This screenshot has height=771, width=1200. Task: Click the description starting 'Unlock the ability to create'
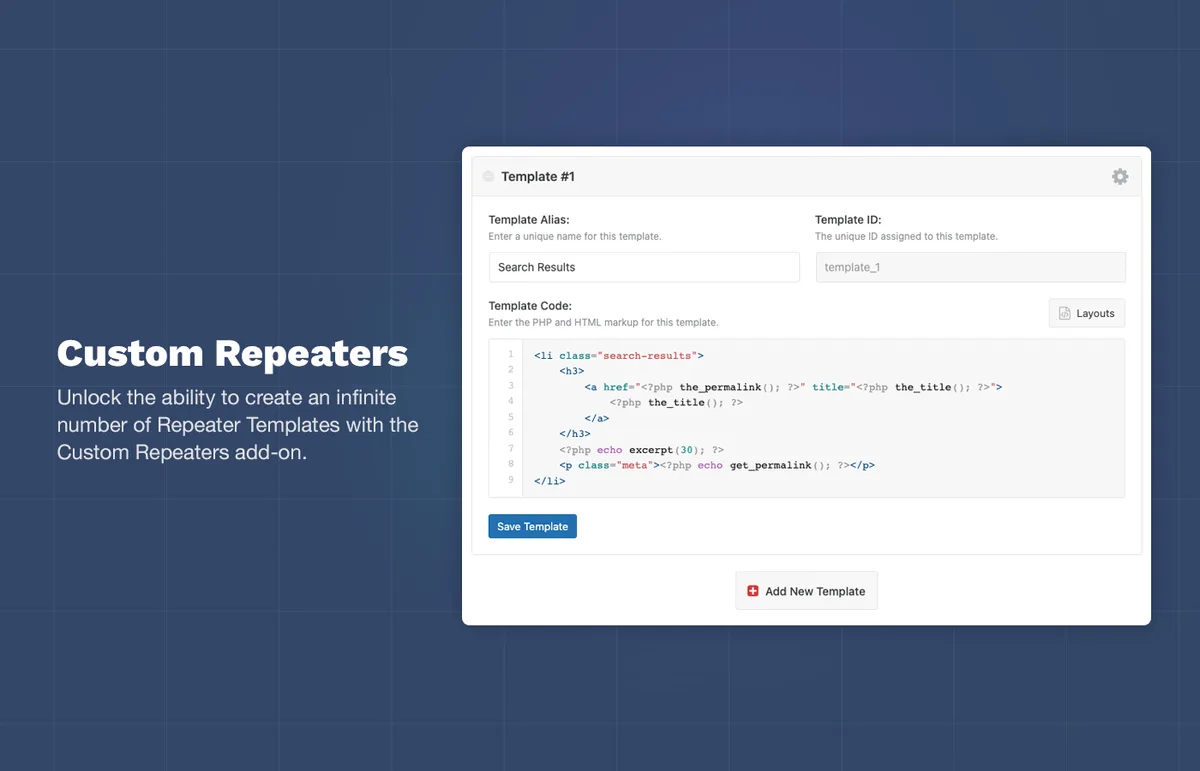(x=238, y=425)
